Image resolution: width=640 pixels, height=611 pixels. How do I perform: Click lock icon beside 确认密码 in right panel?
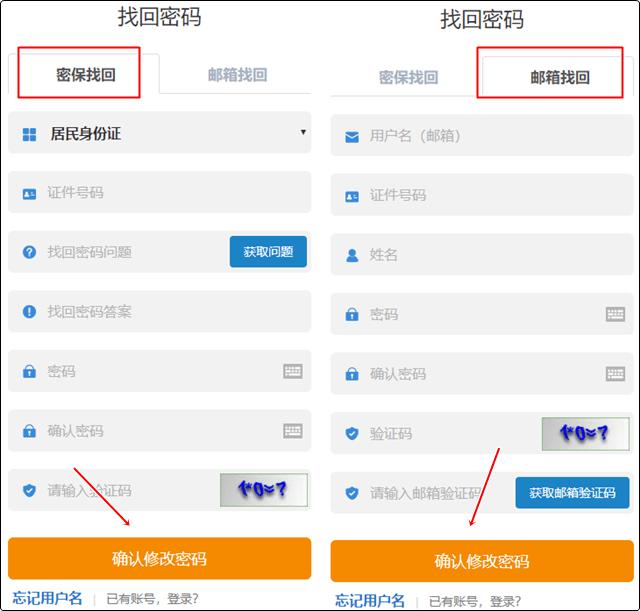(352, 374)
